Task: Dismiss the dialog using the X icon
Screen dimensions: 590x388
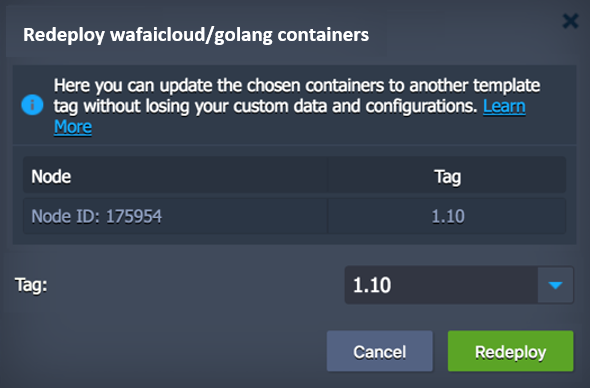Action: [x=570, y=21]
